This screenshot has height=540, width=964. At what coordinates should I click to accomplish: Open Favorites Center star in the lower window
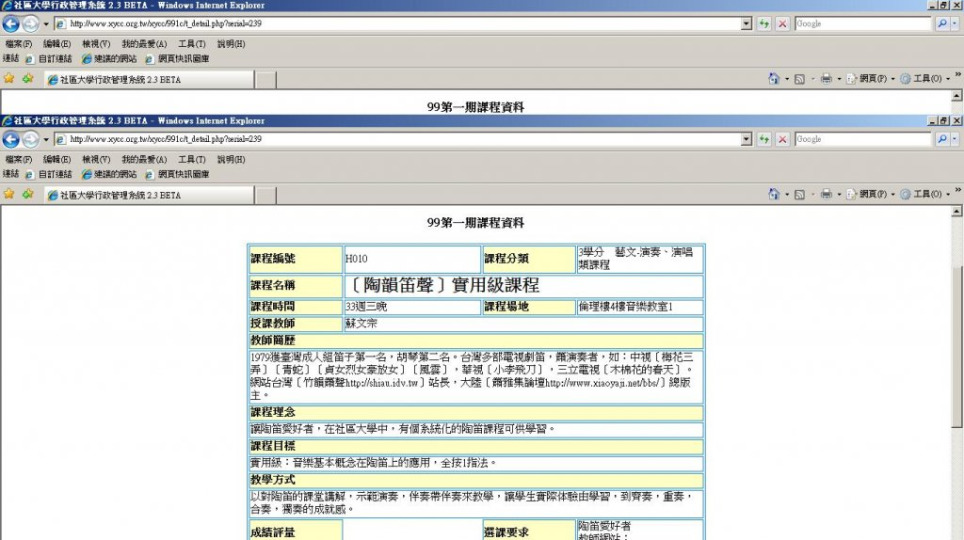pos(9,194)
